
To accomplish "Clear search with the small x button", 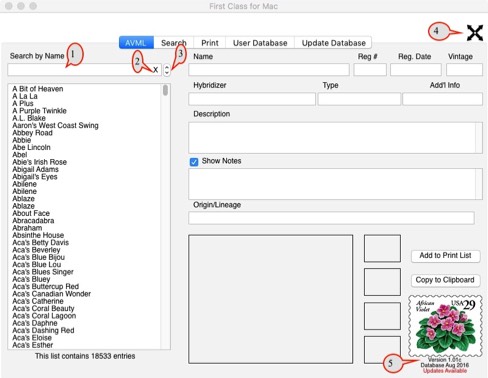I will pos(155,70).
